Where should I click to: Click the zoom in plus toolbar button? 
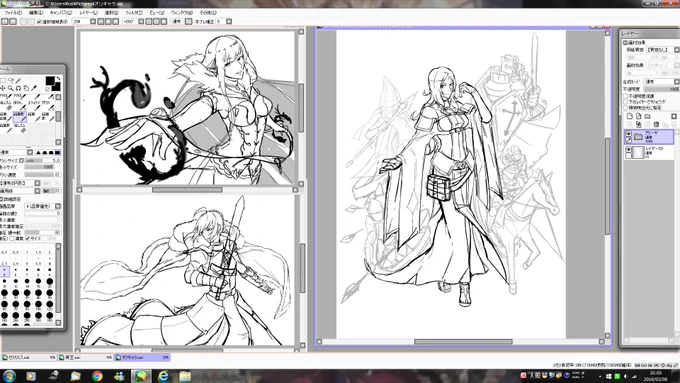108,21
